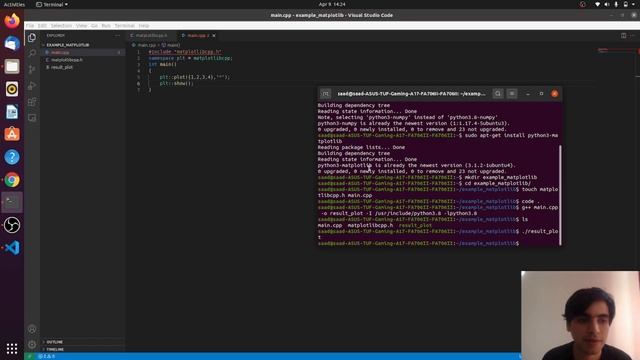Viewport: 640px width, 360px height.
Task: Open Thunderbird mail from the dock
Action: (12, 43)
